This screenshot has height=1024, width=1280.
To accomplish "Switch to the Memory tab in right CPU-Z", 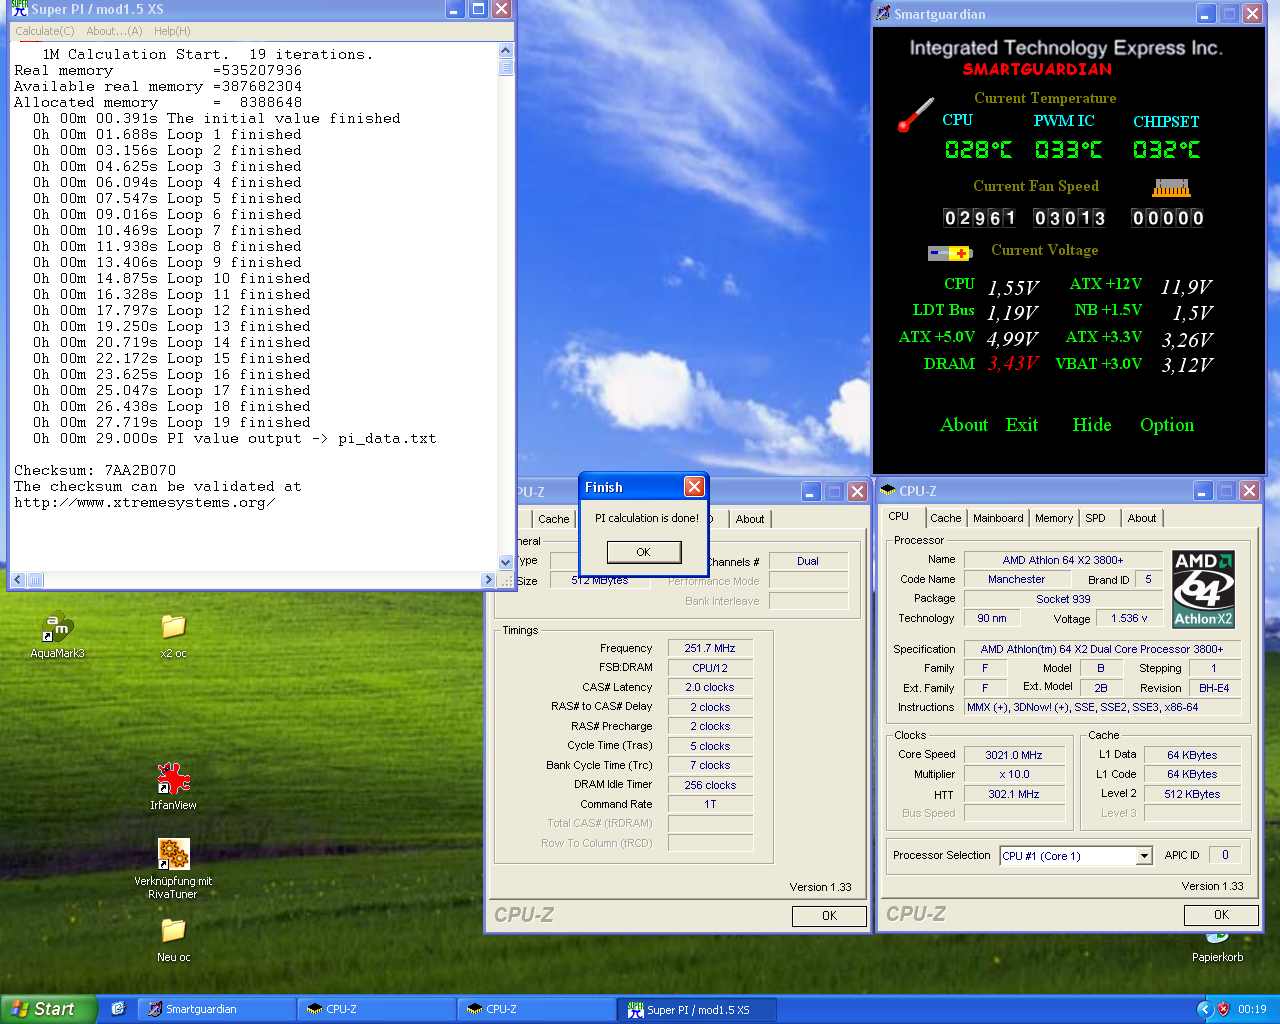I will point(1054,518).
